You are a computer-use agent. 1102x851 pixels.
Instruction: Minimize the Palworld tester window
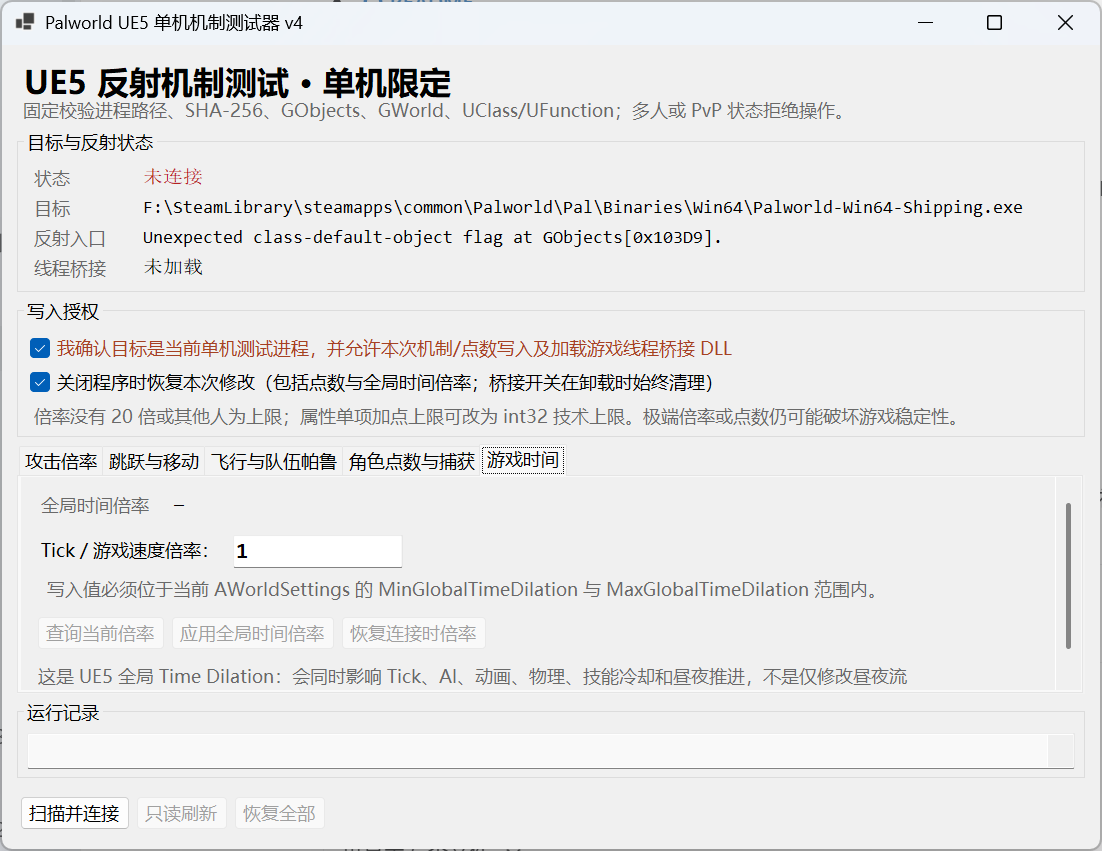(x=926, y=22)
